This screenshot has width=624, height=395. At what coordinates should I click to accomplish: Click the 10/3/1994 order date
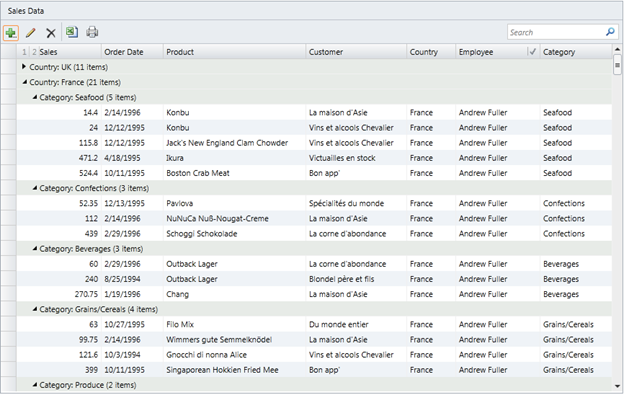point(122,354)
